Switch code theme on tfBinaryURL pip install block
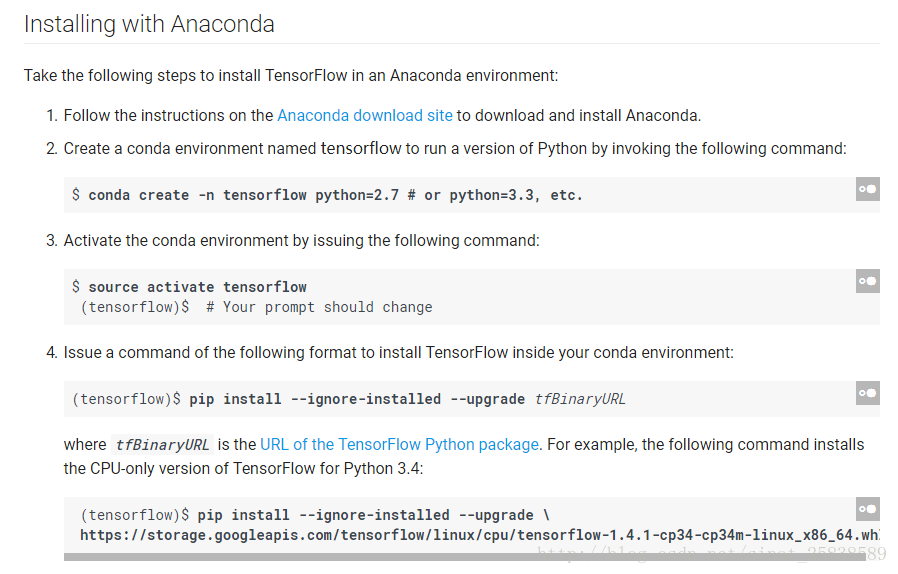Screen dimensions: 898x574 (x=868, y=393)
